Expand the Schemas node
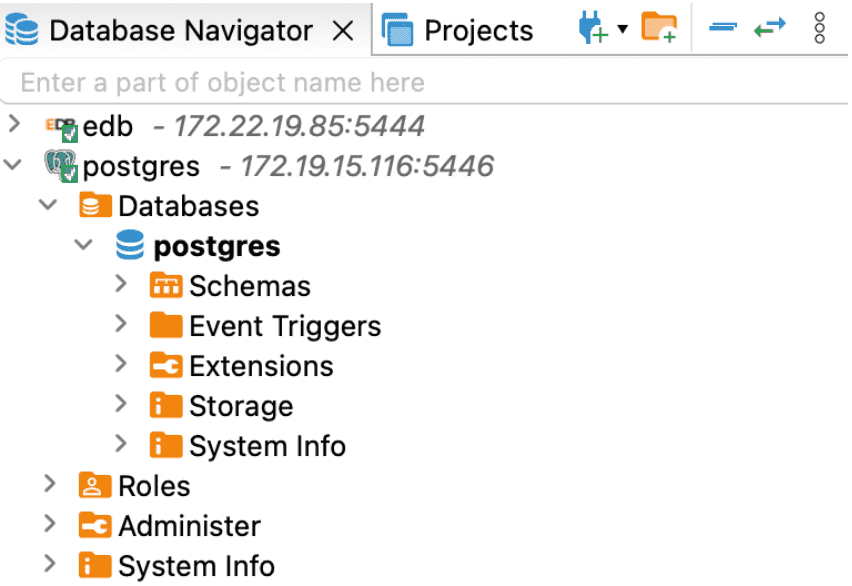The image size is (852, 586). (121, 285)
